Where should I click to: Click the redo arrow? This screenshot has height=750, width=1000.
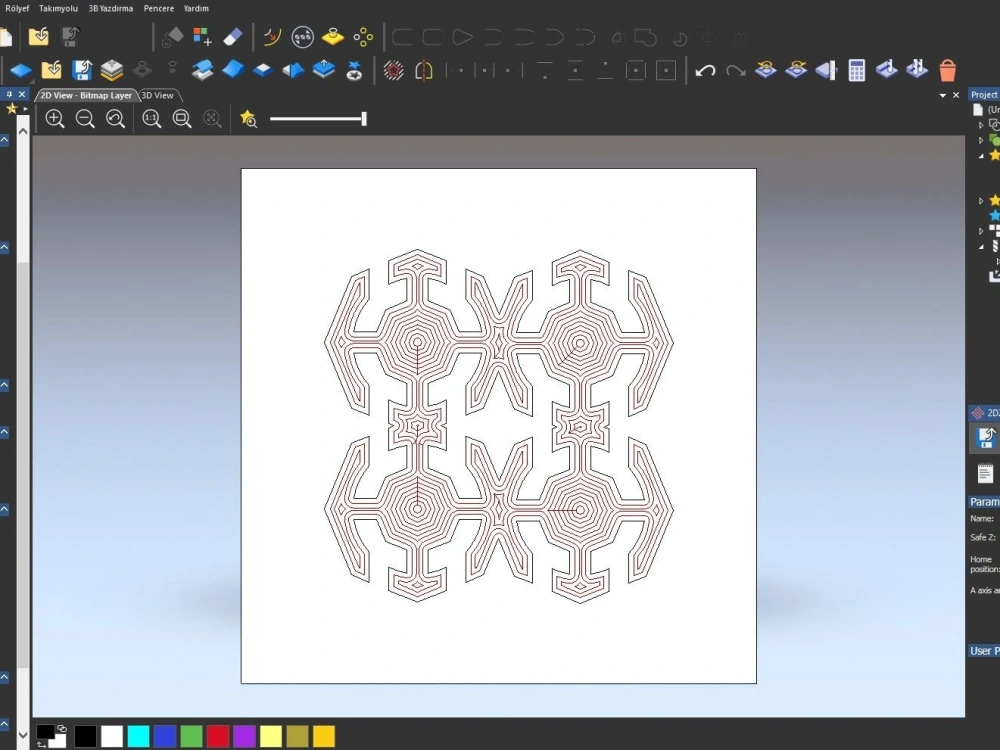pyautogui.click(x=735, y=70)
